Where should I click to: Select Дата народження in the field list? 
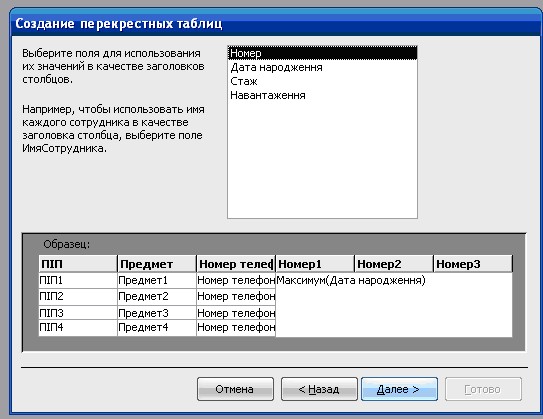pos(322,67)
